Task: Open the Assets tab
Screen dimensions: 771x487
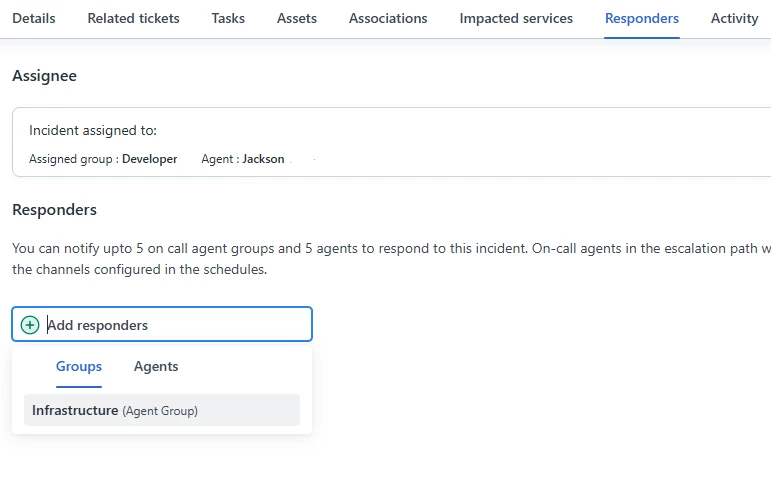Action: tap(297, 18)
